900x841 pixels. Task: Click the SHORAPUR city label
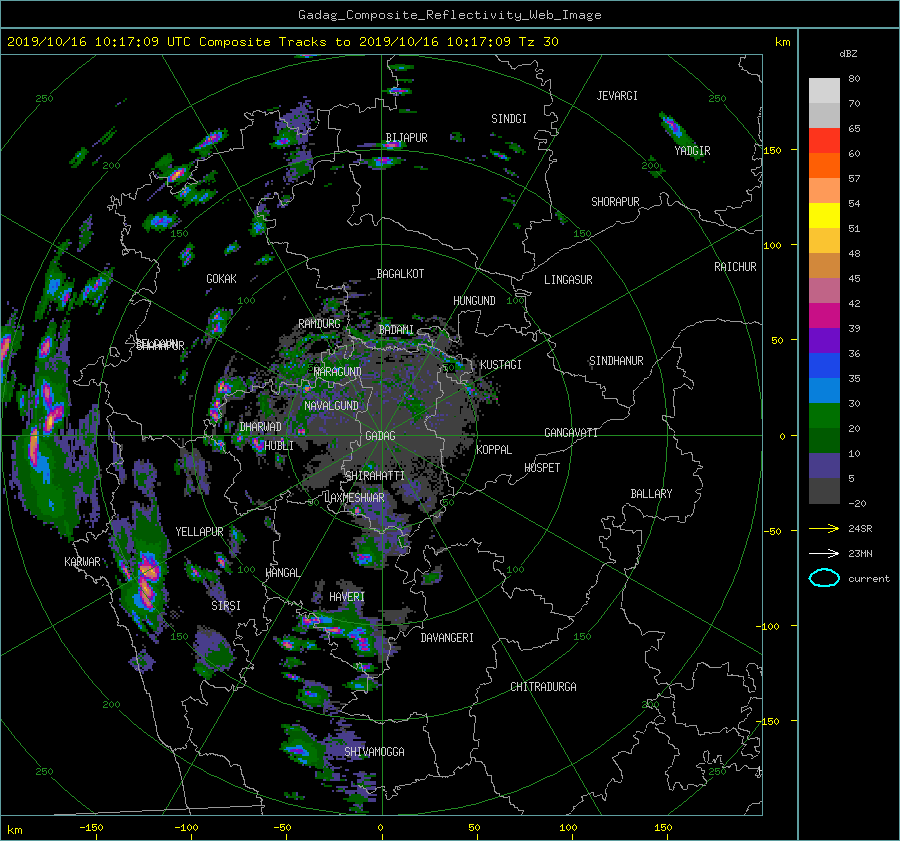pos(615,202)
